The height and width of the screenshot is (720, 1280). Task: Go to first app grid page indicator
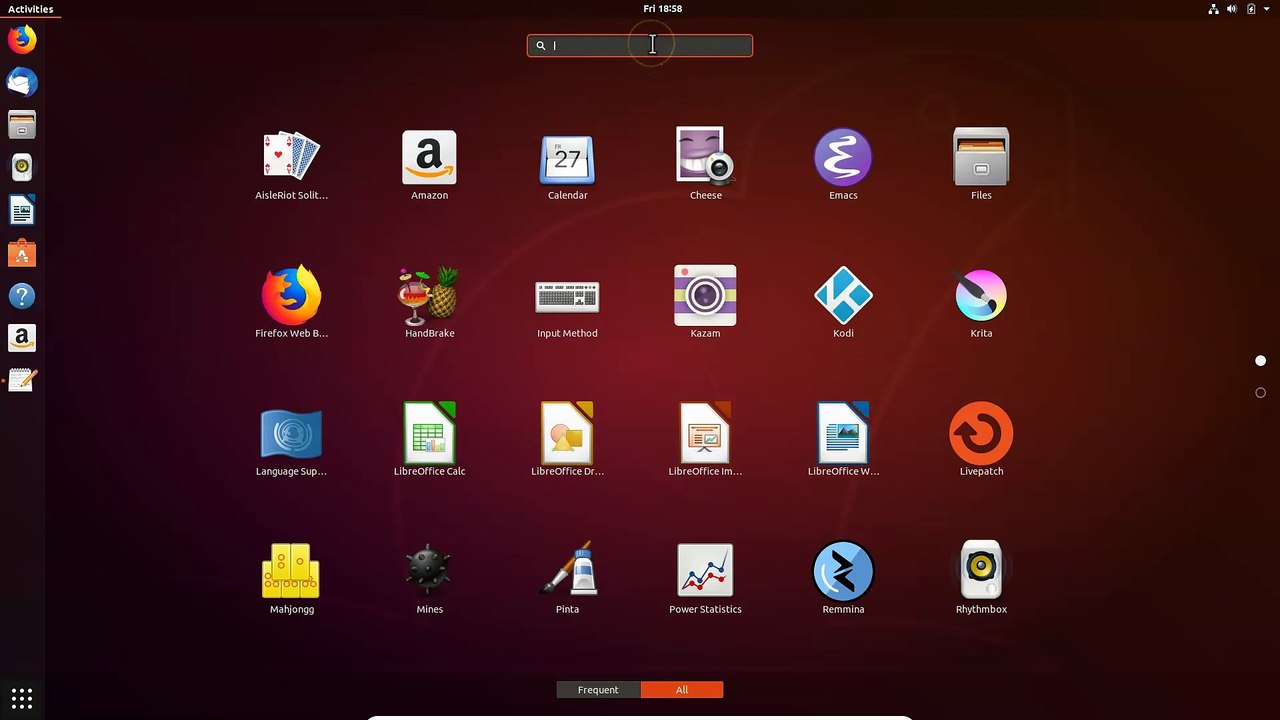point(1260,360)
